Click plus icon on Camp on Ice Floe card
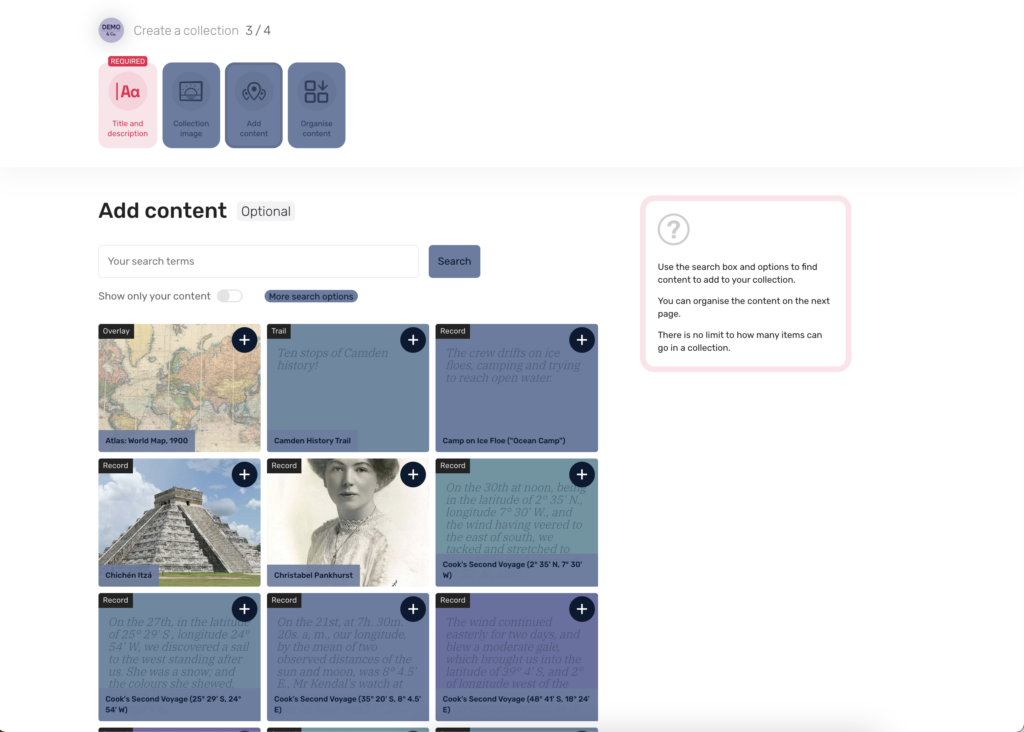 tap(581, 340)
